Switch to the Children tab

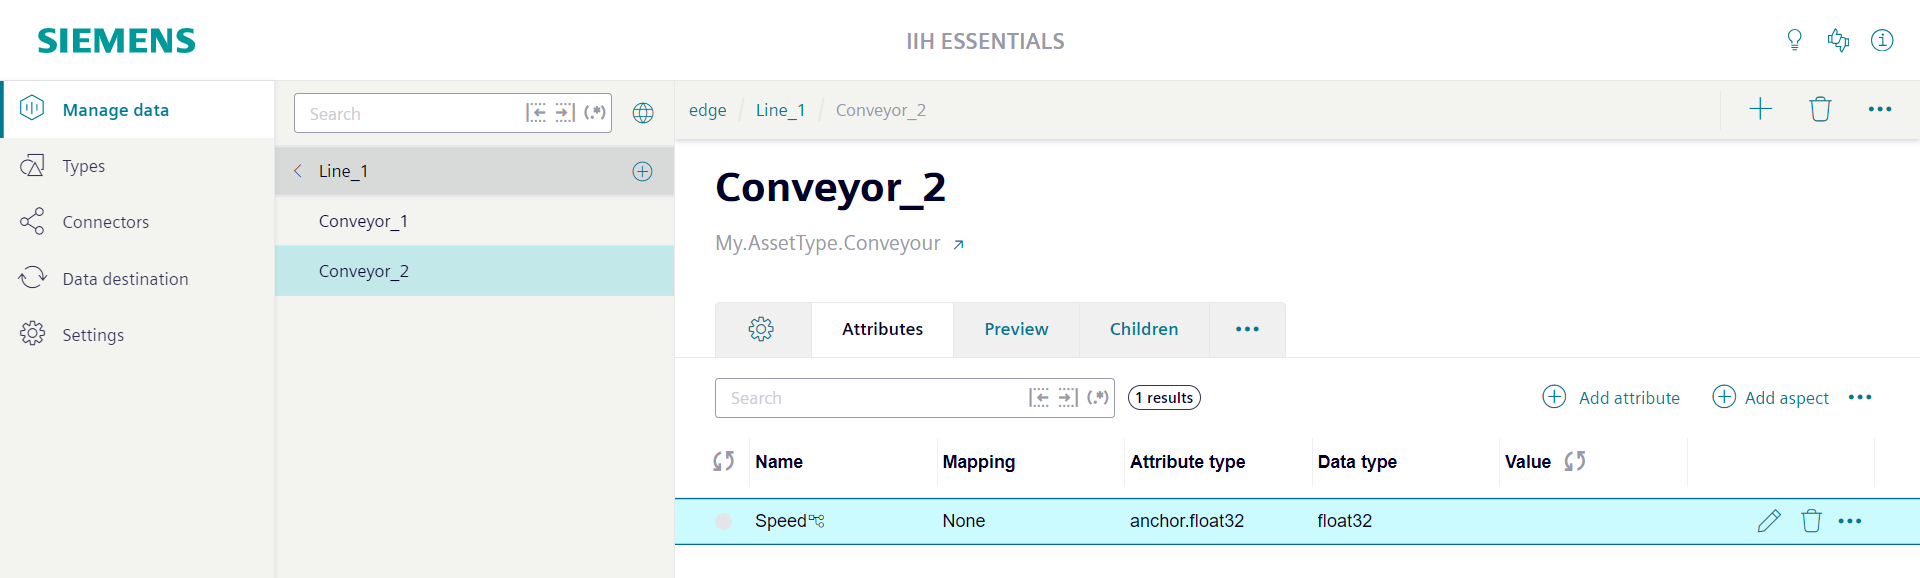point(1144,329)
